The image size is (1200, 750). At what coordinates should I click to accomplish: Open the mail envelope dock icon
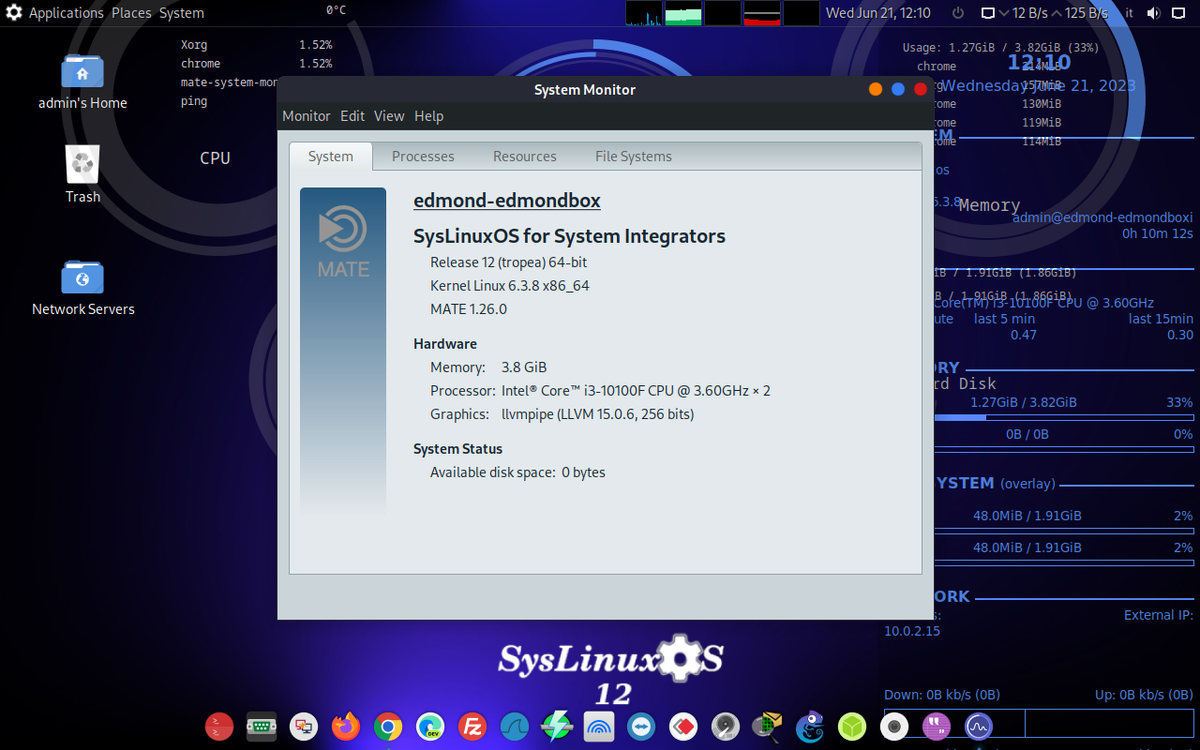[x=767, y=726]
